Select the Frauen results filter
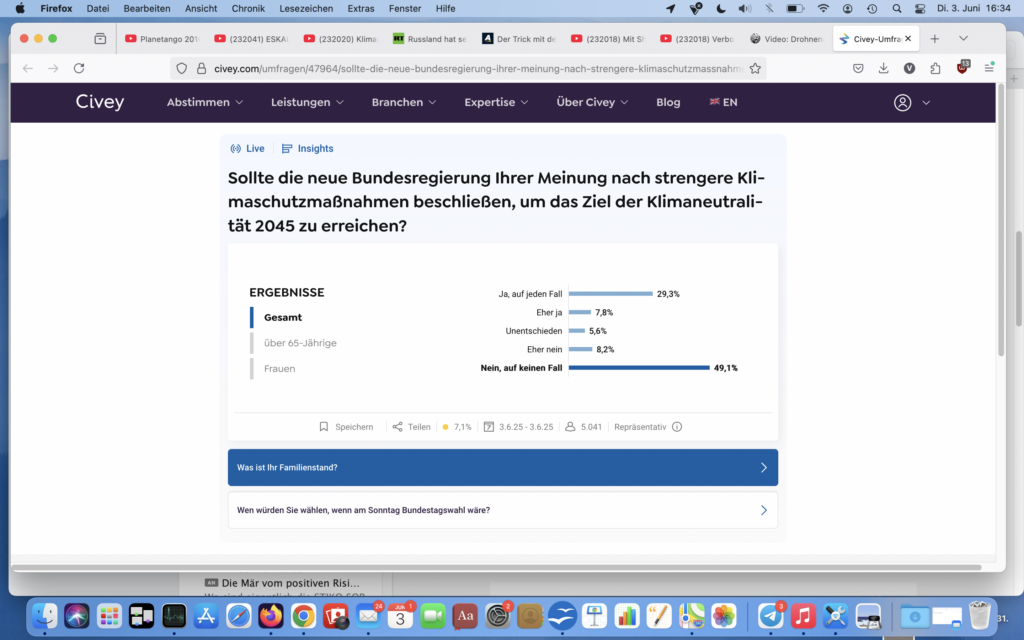Viewport: 1024px width, 640px height. [279, 369]
